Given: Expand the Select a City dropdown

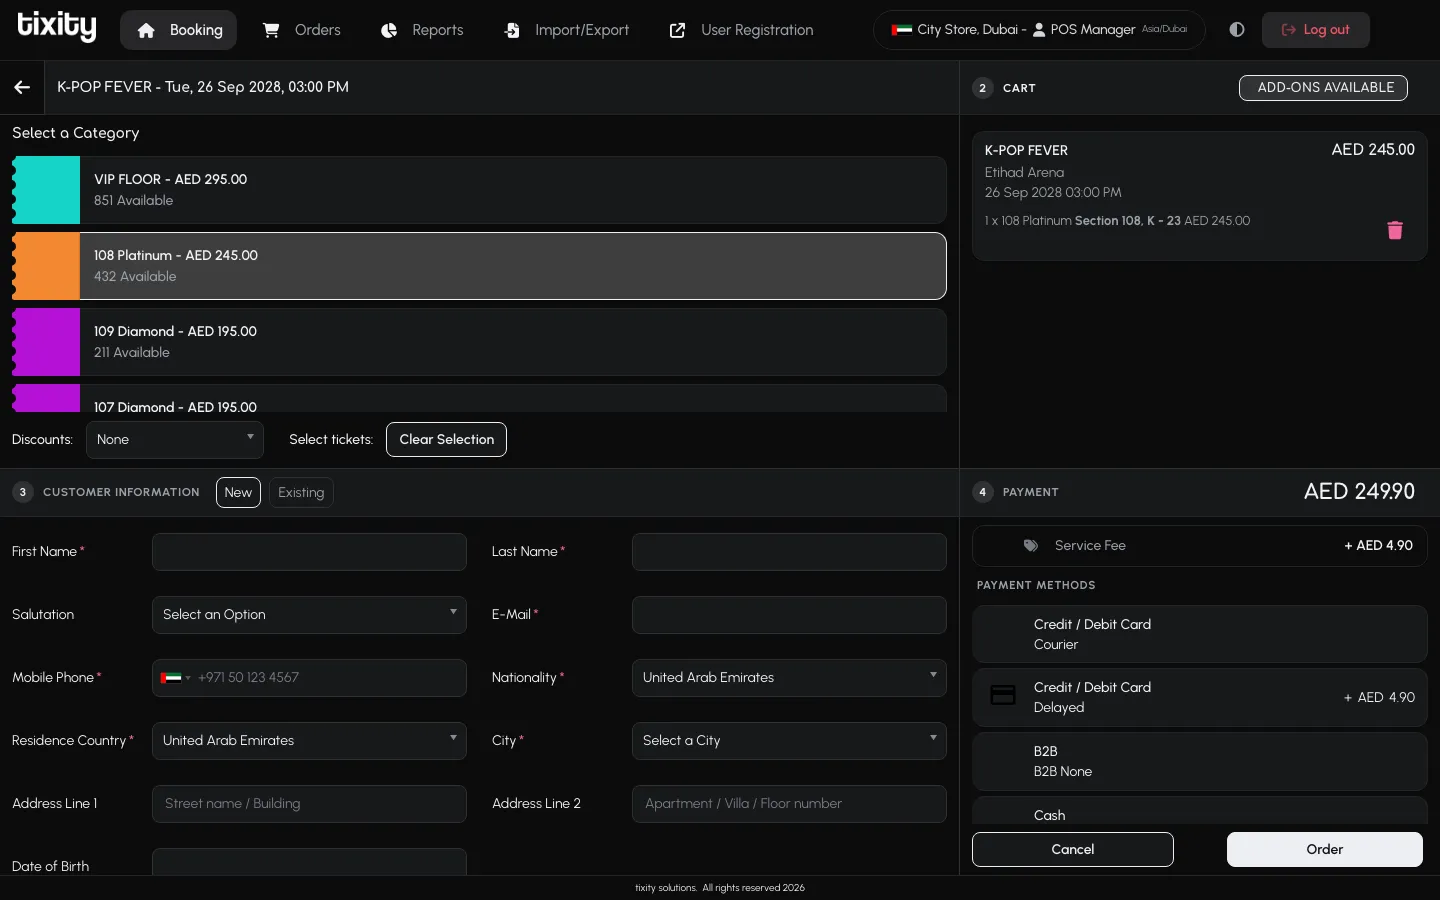Looking at the screenshot, I should (789, 741).
